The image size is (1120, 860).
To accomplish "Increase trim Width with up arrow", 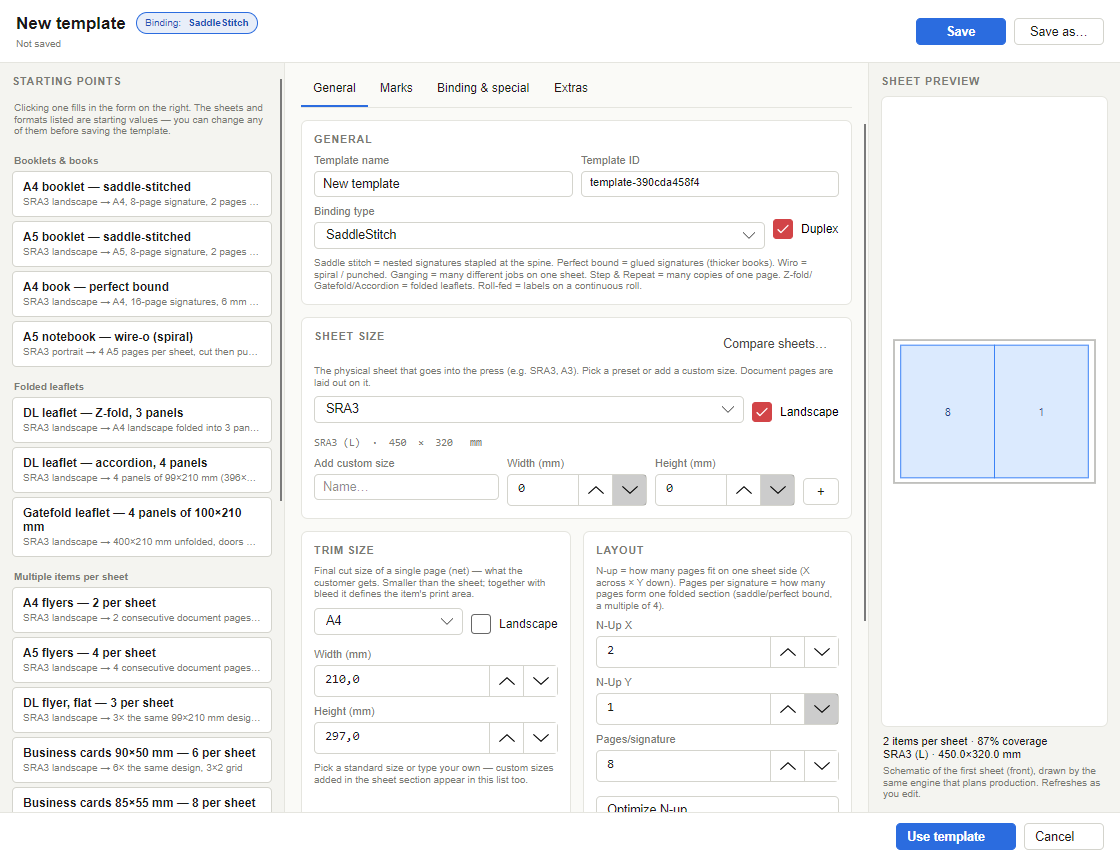I will [506, 681].
